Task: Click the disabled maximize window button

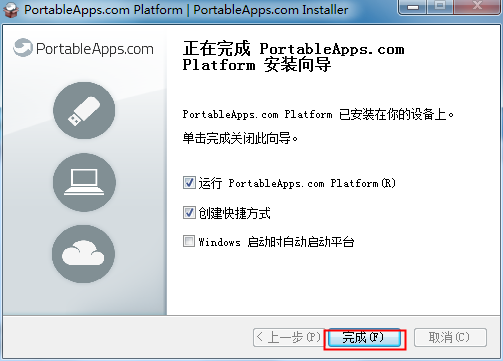Action: (x=440, y=7)
